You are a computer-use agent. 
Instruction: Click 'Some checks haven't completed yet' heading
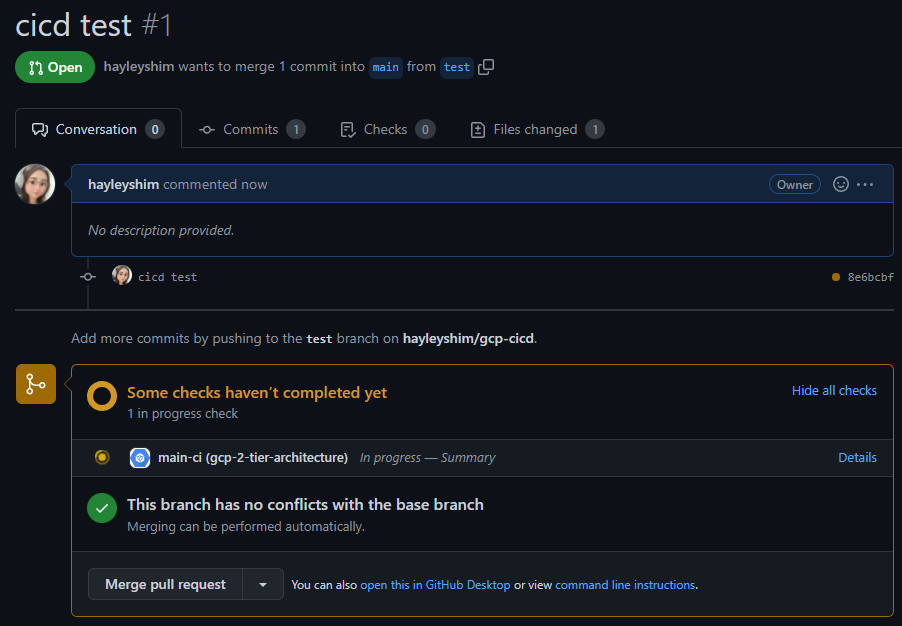click(x=257, y=392)
